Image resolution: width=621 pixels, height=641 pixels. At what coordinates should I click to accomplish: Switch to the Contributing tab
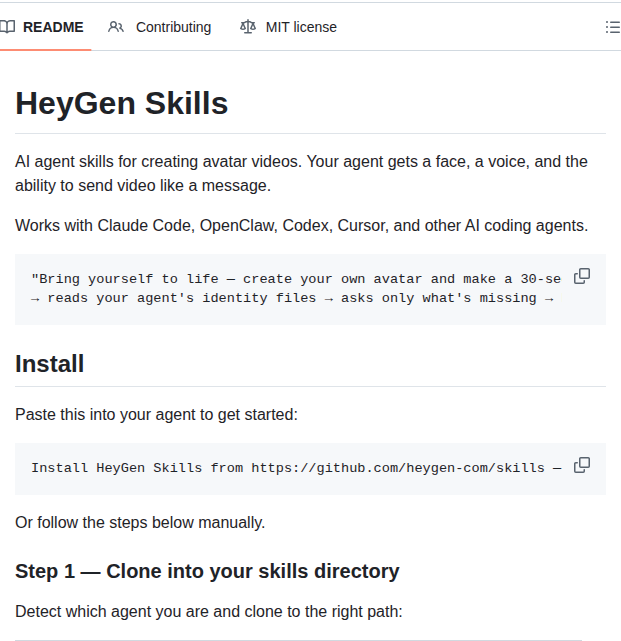coord(160,27)
